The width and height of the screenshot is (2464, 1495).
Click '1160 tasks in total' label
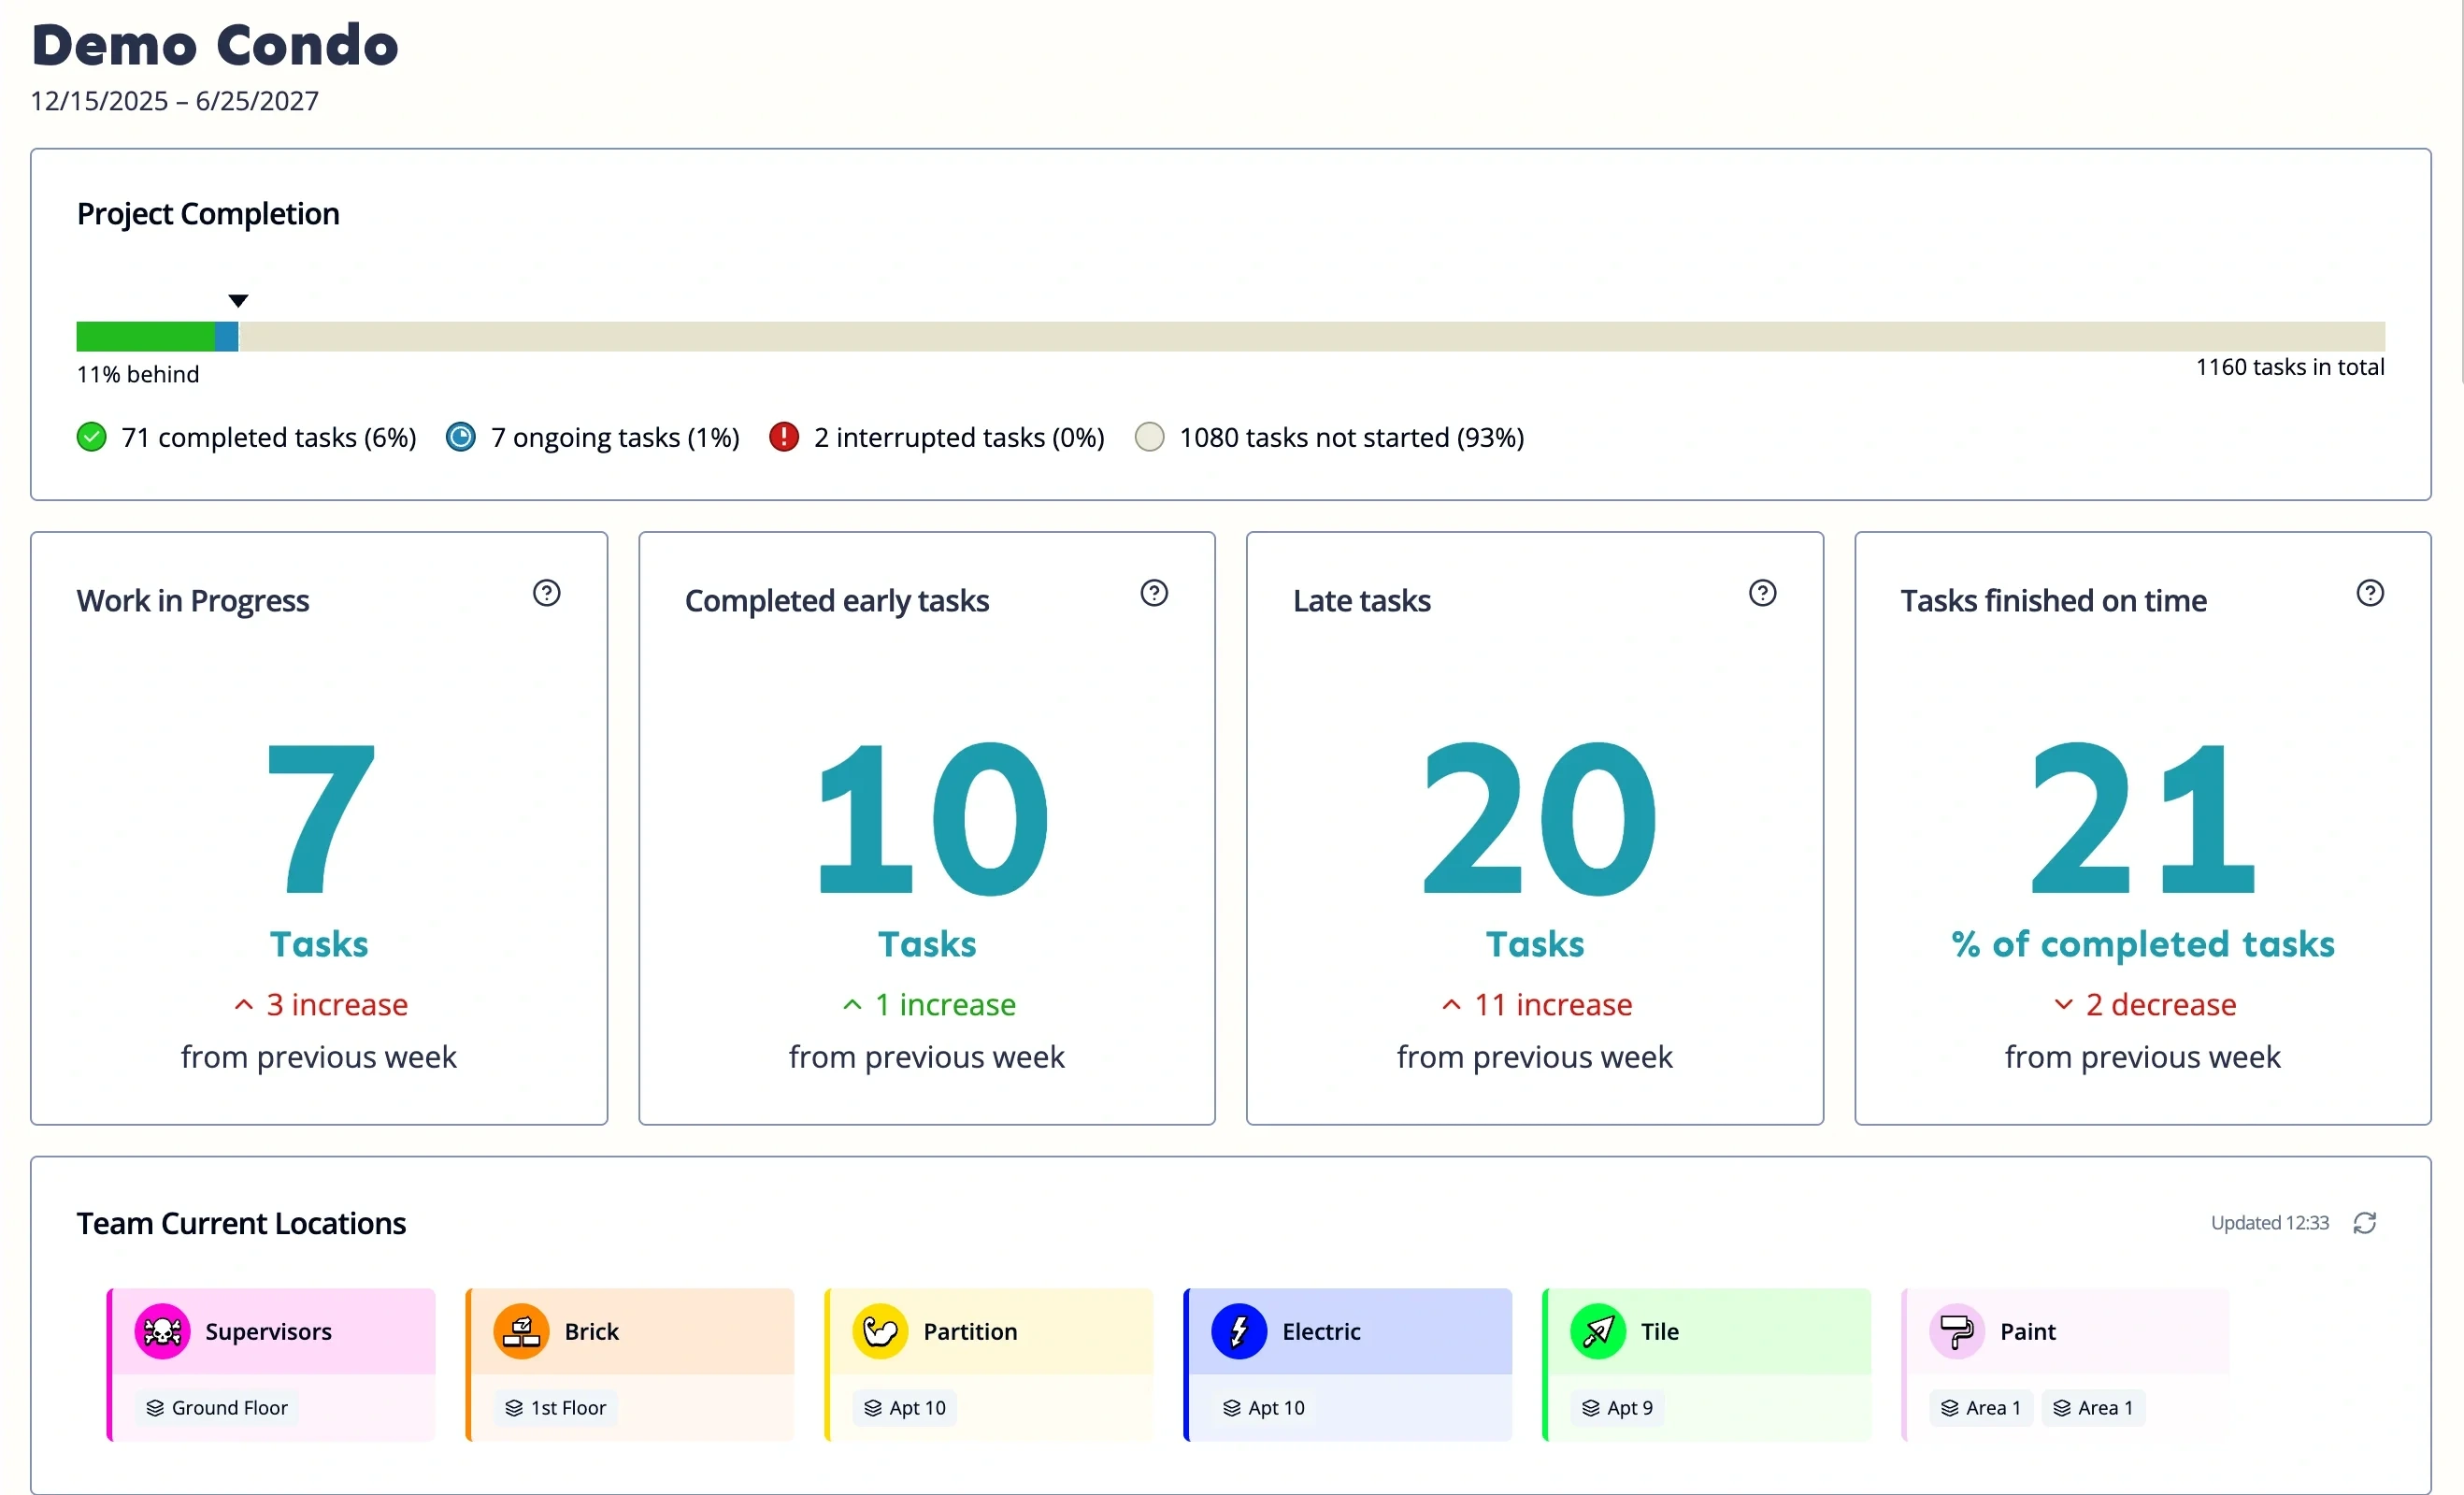coord(2290,367)
